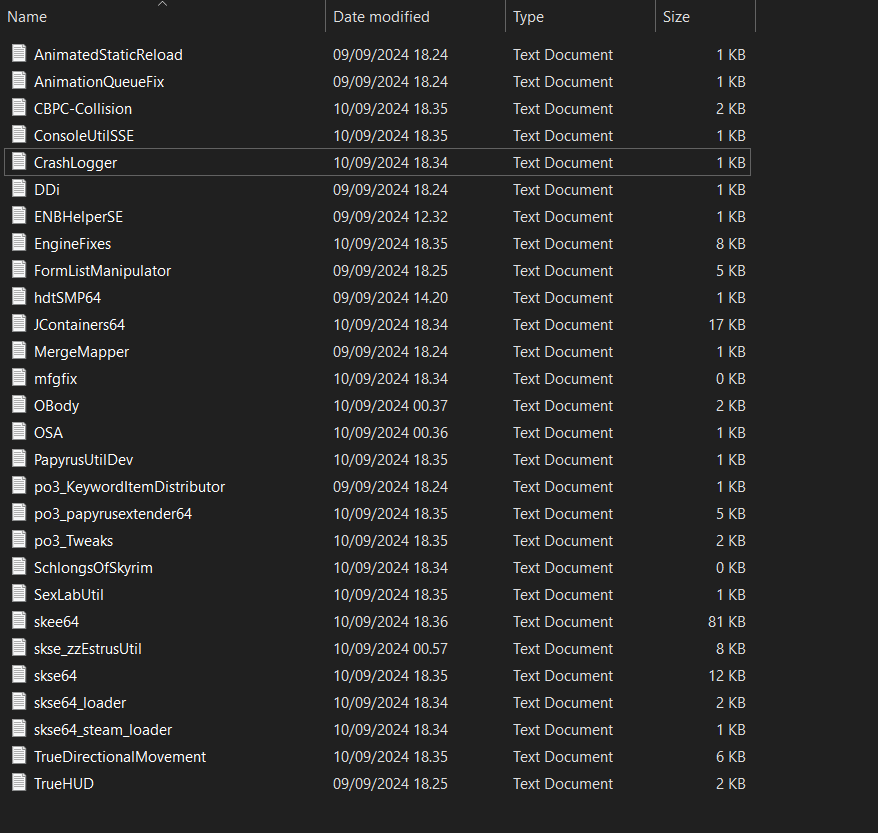
Task: Click the po3_Tweaks file icon
Action: [19, 540]
